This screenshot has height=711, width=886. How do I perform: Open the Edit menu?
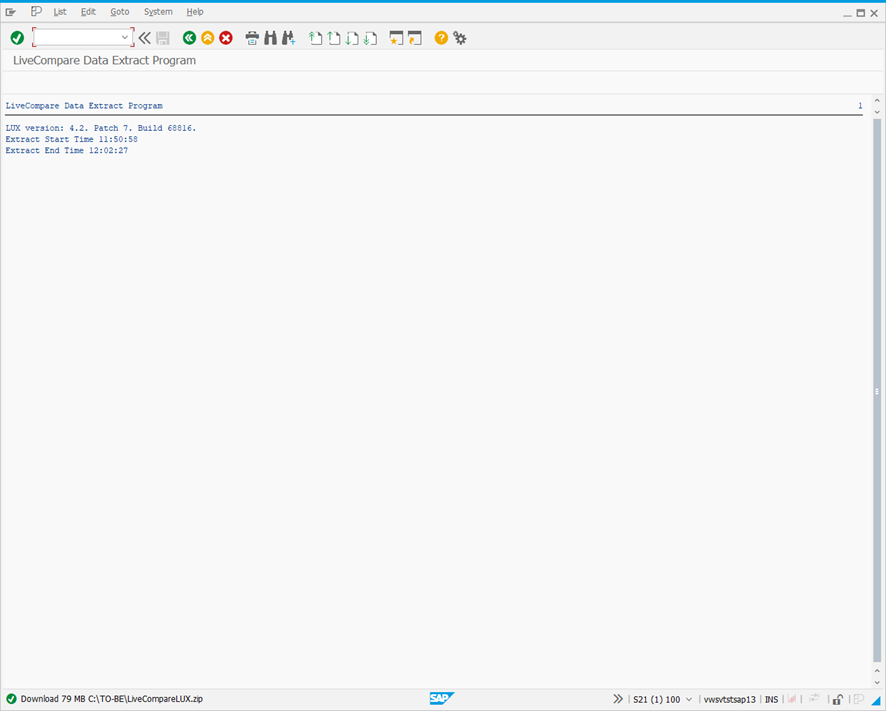[88, 12]
